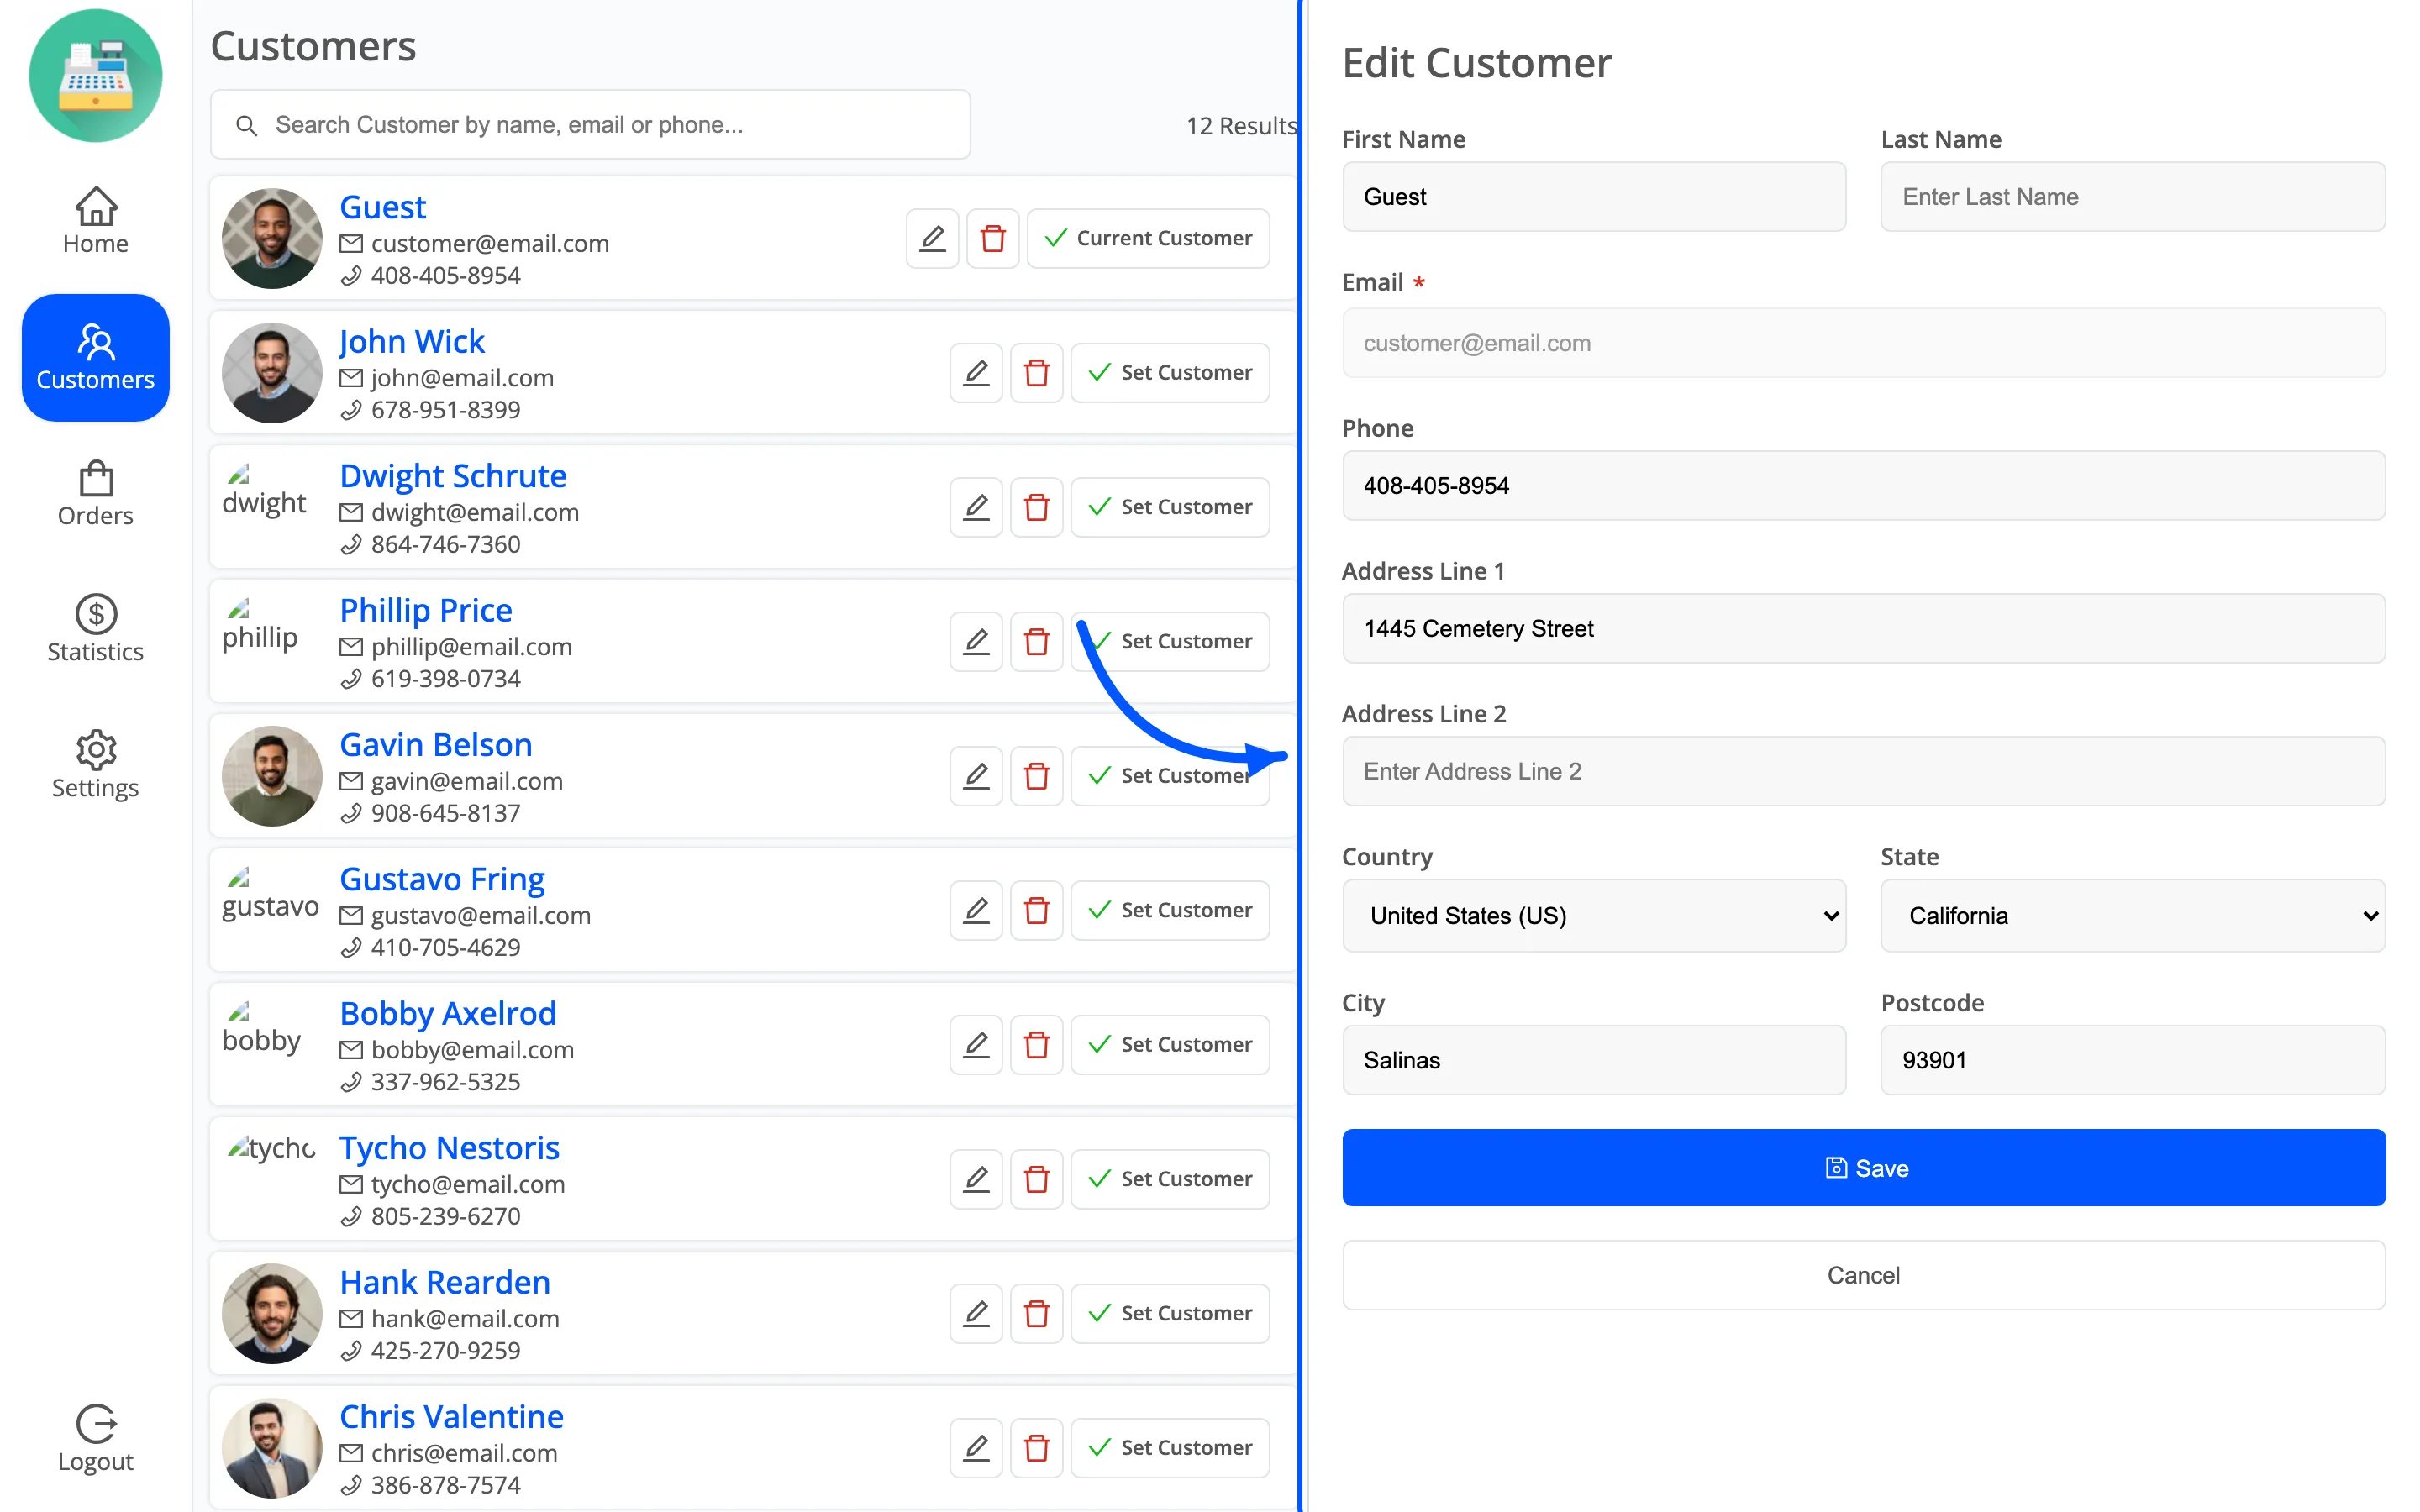Set Tycho Nestoris as customer
Screen dimensions: 2420x1512
1170,1179
